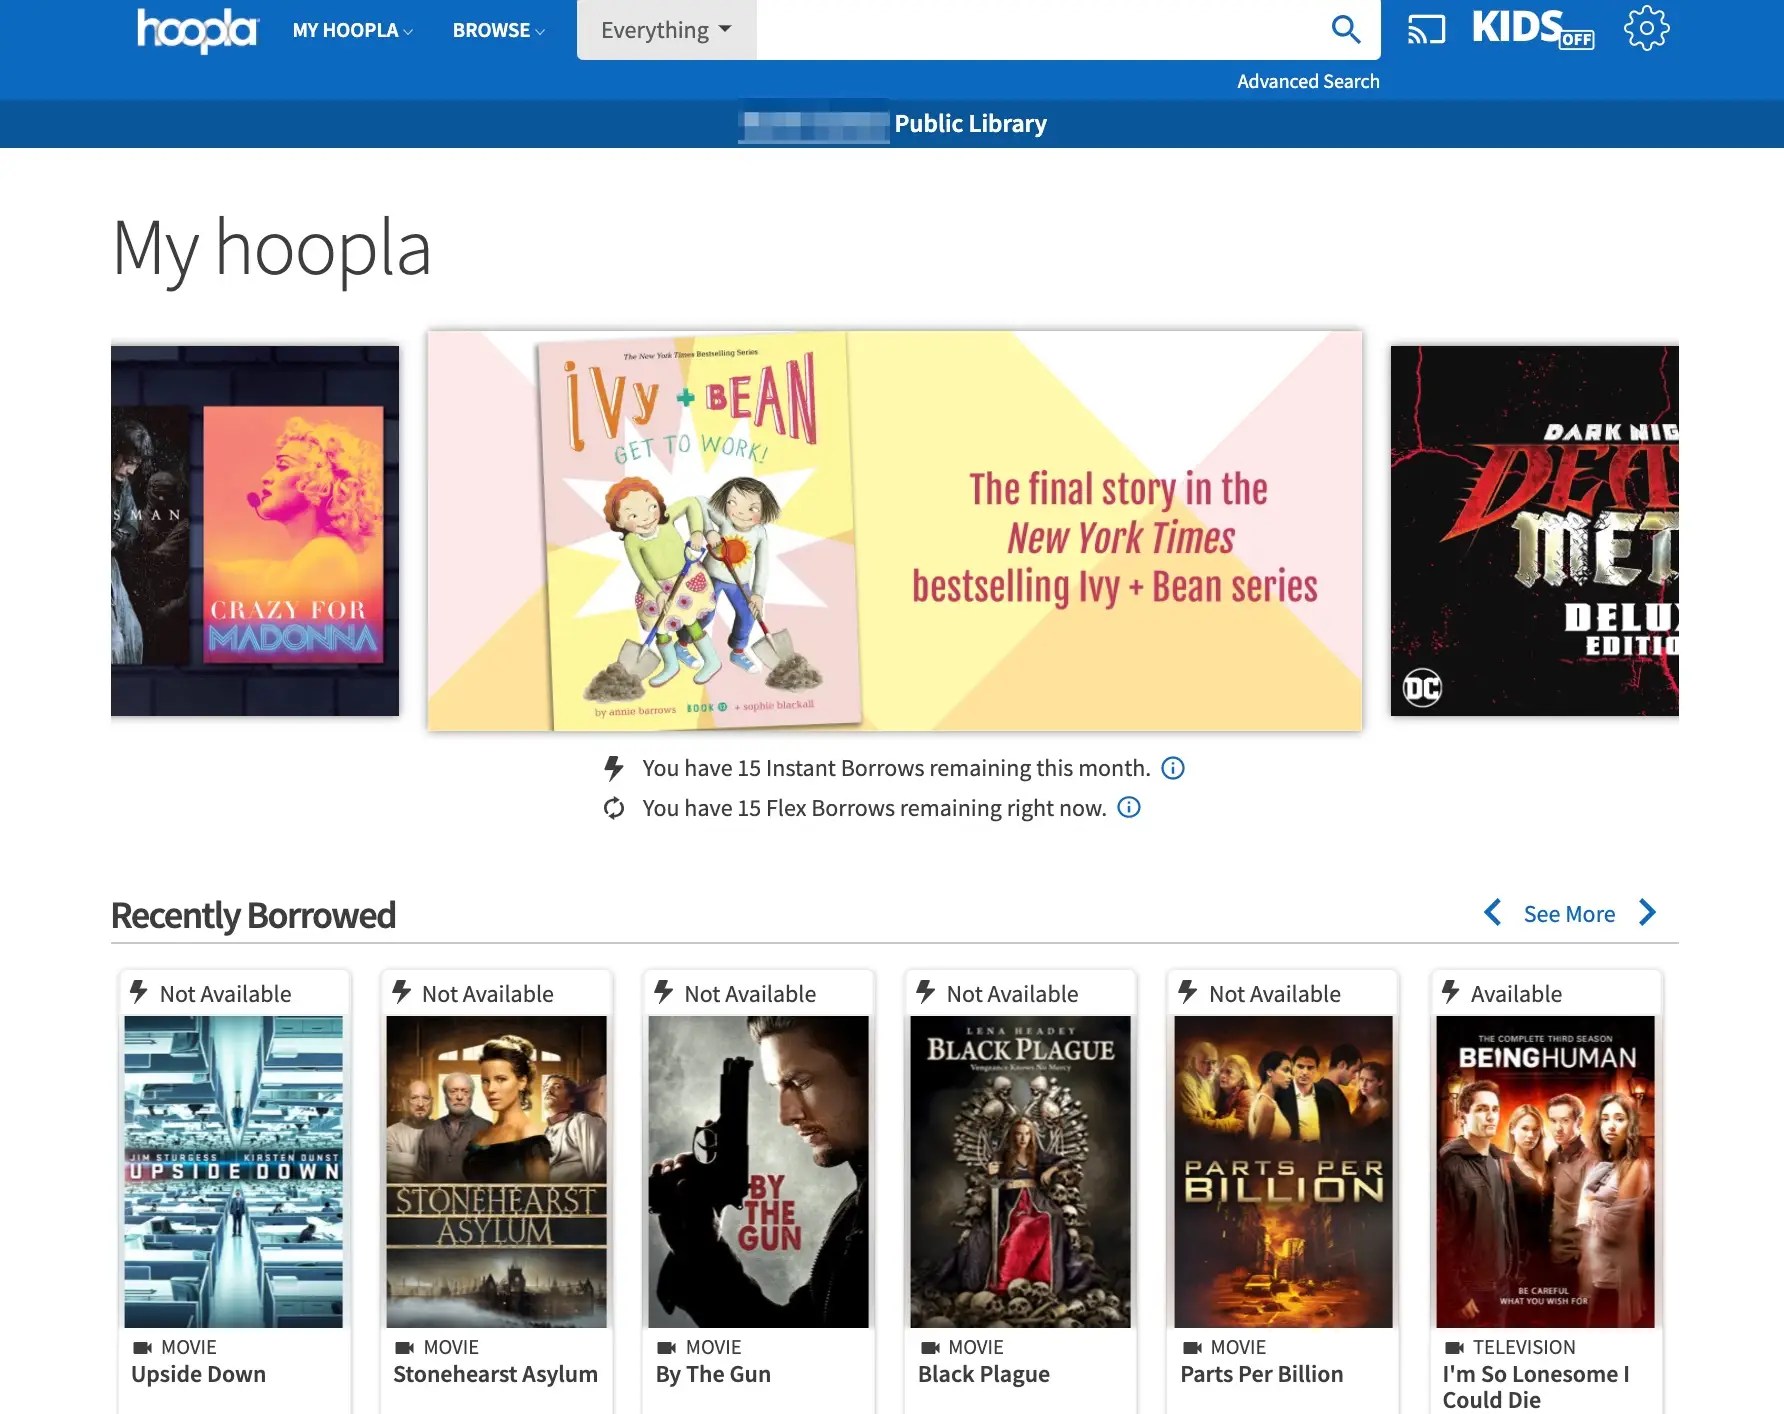Open settings gear icon
Screen dimensions: 1784x1414
1646,29
